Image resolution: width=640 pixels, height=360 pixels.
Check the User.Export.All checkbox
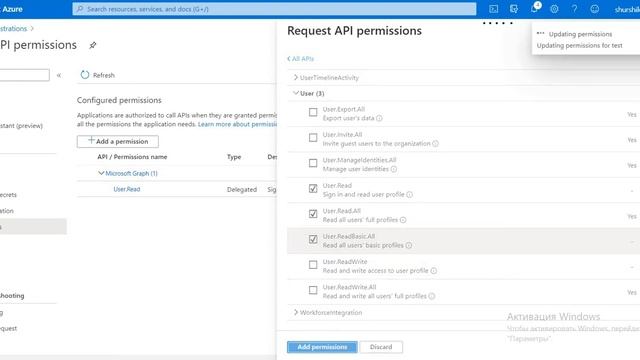pyautogui.click(x=313, y=112)
